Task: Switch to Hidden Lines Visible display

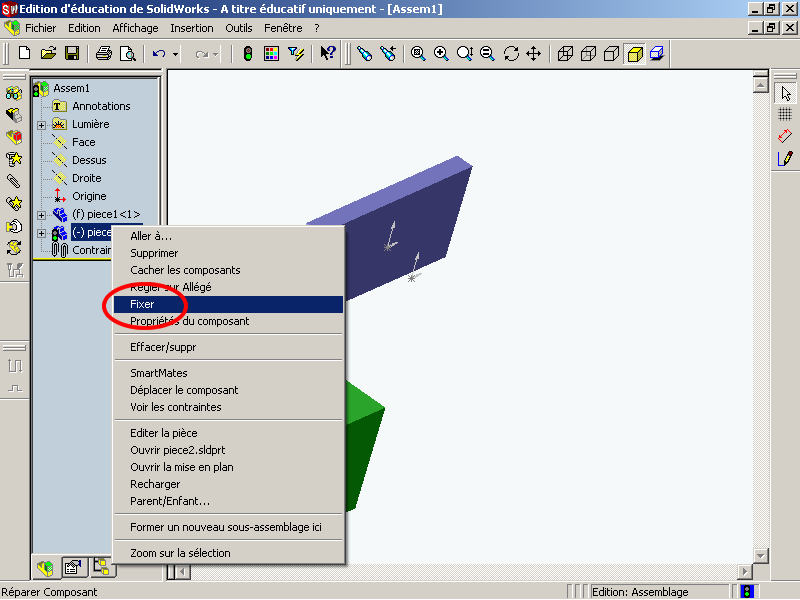Action: tap(589, 53)
